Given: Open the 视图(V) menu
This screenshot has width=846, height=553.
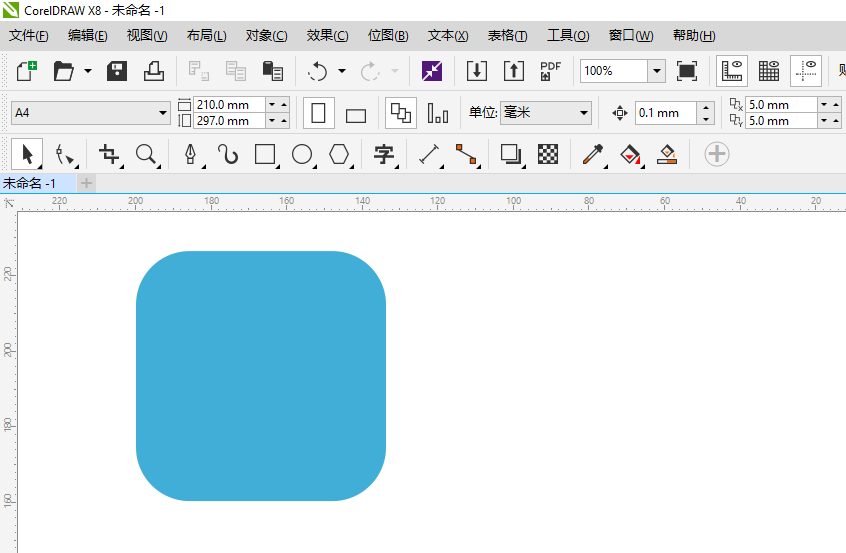Looking at the screenshot, I should 147,36.
